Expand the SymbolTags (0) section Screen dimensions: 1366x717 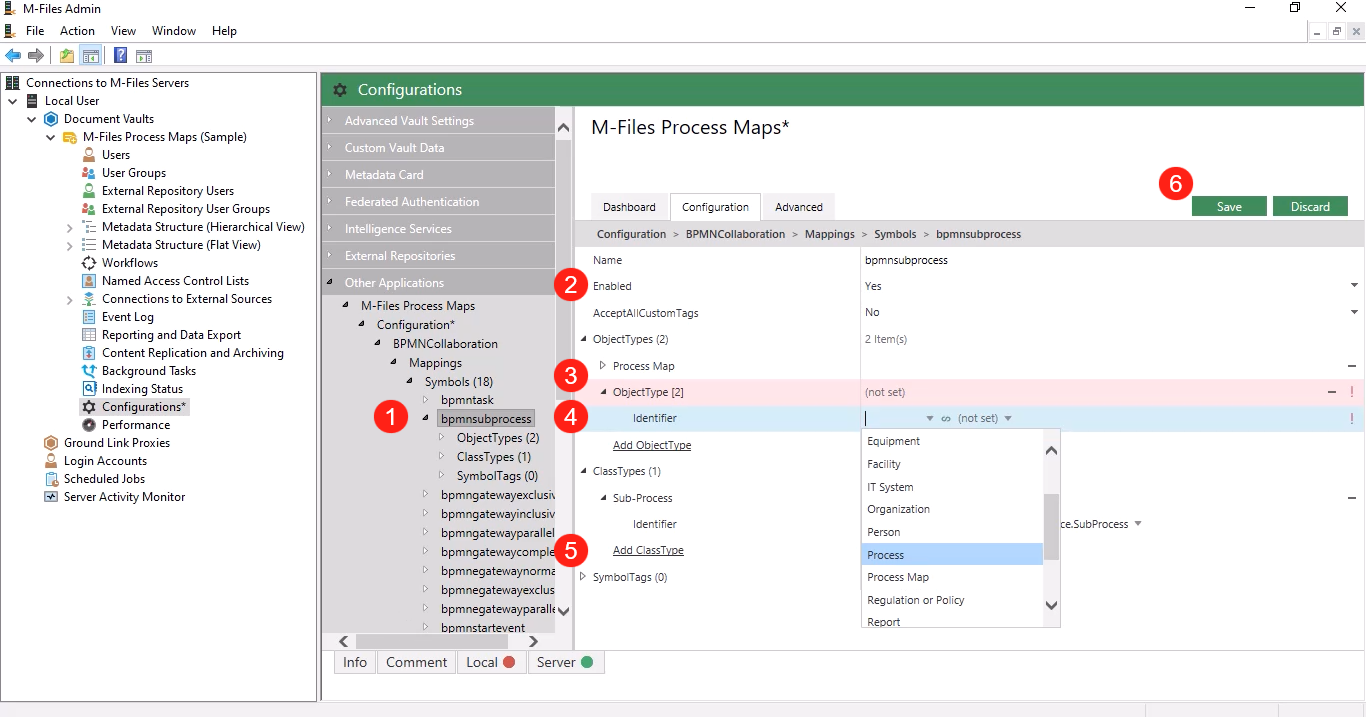coord(584,577)
